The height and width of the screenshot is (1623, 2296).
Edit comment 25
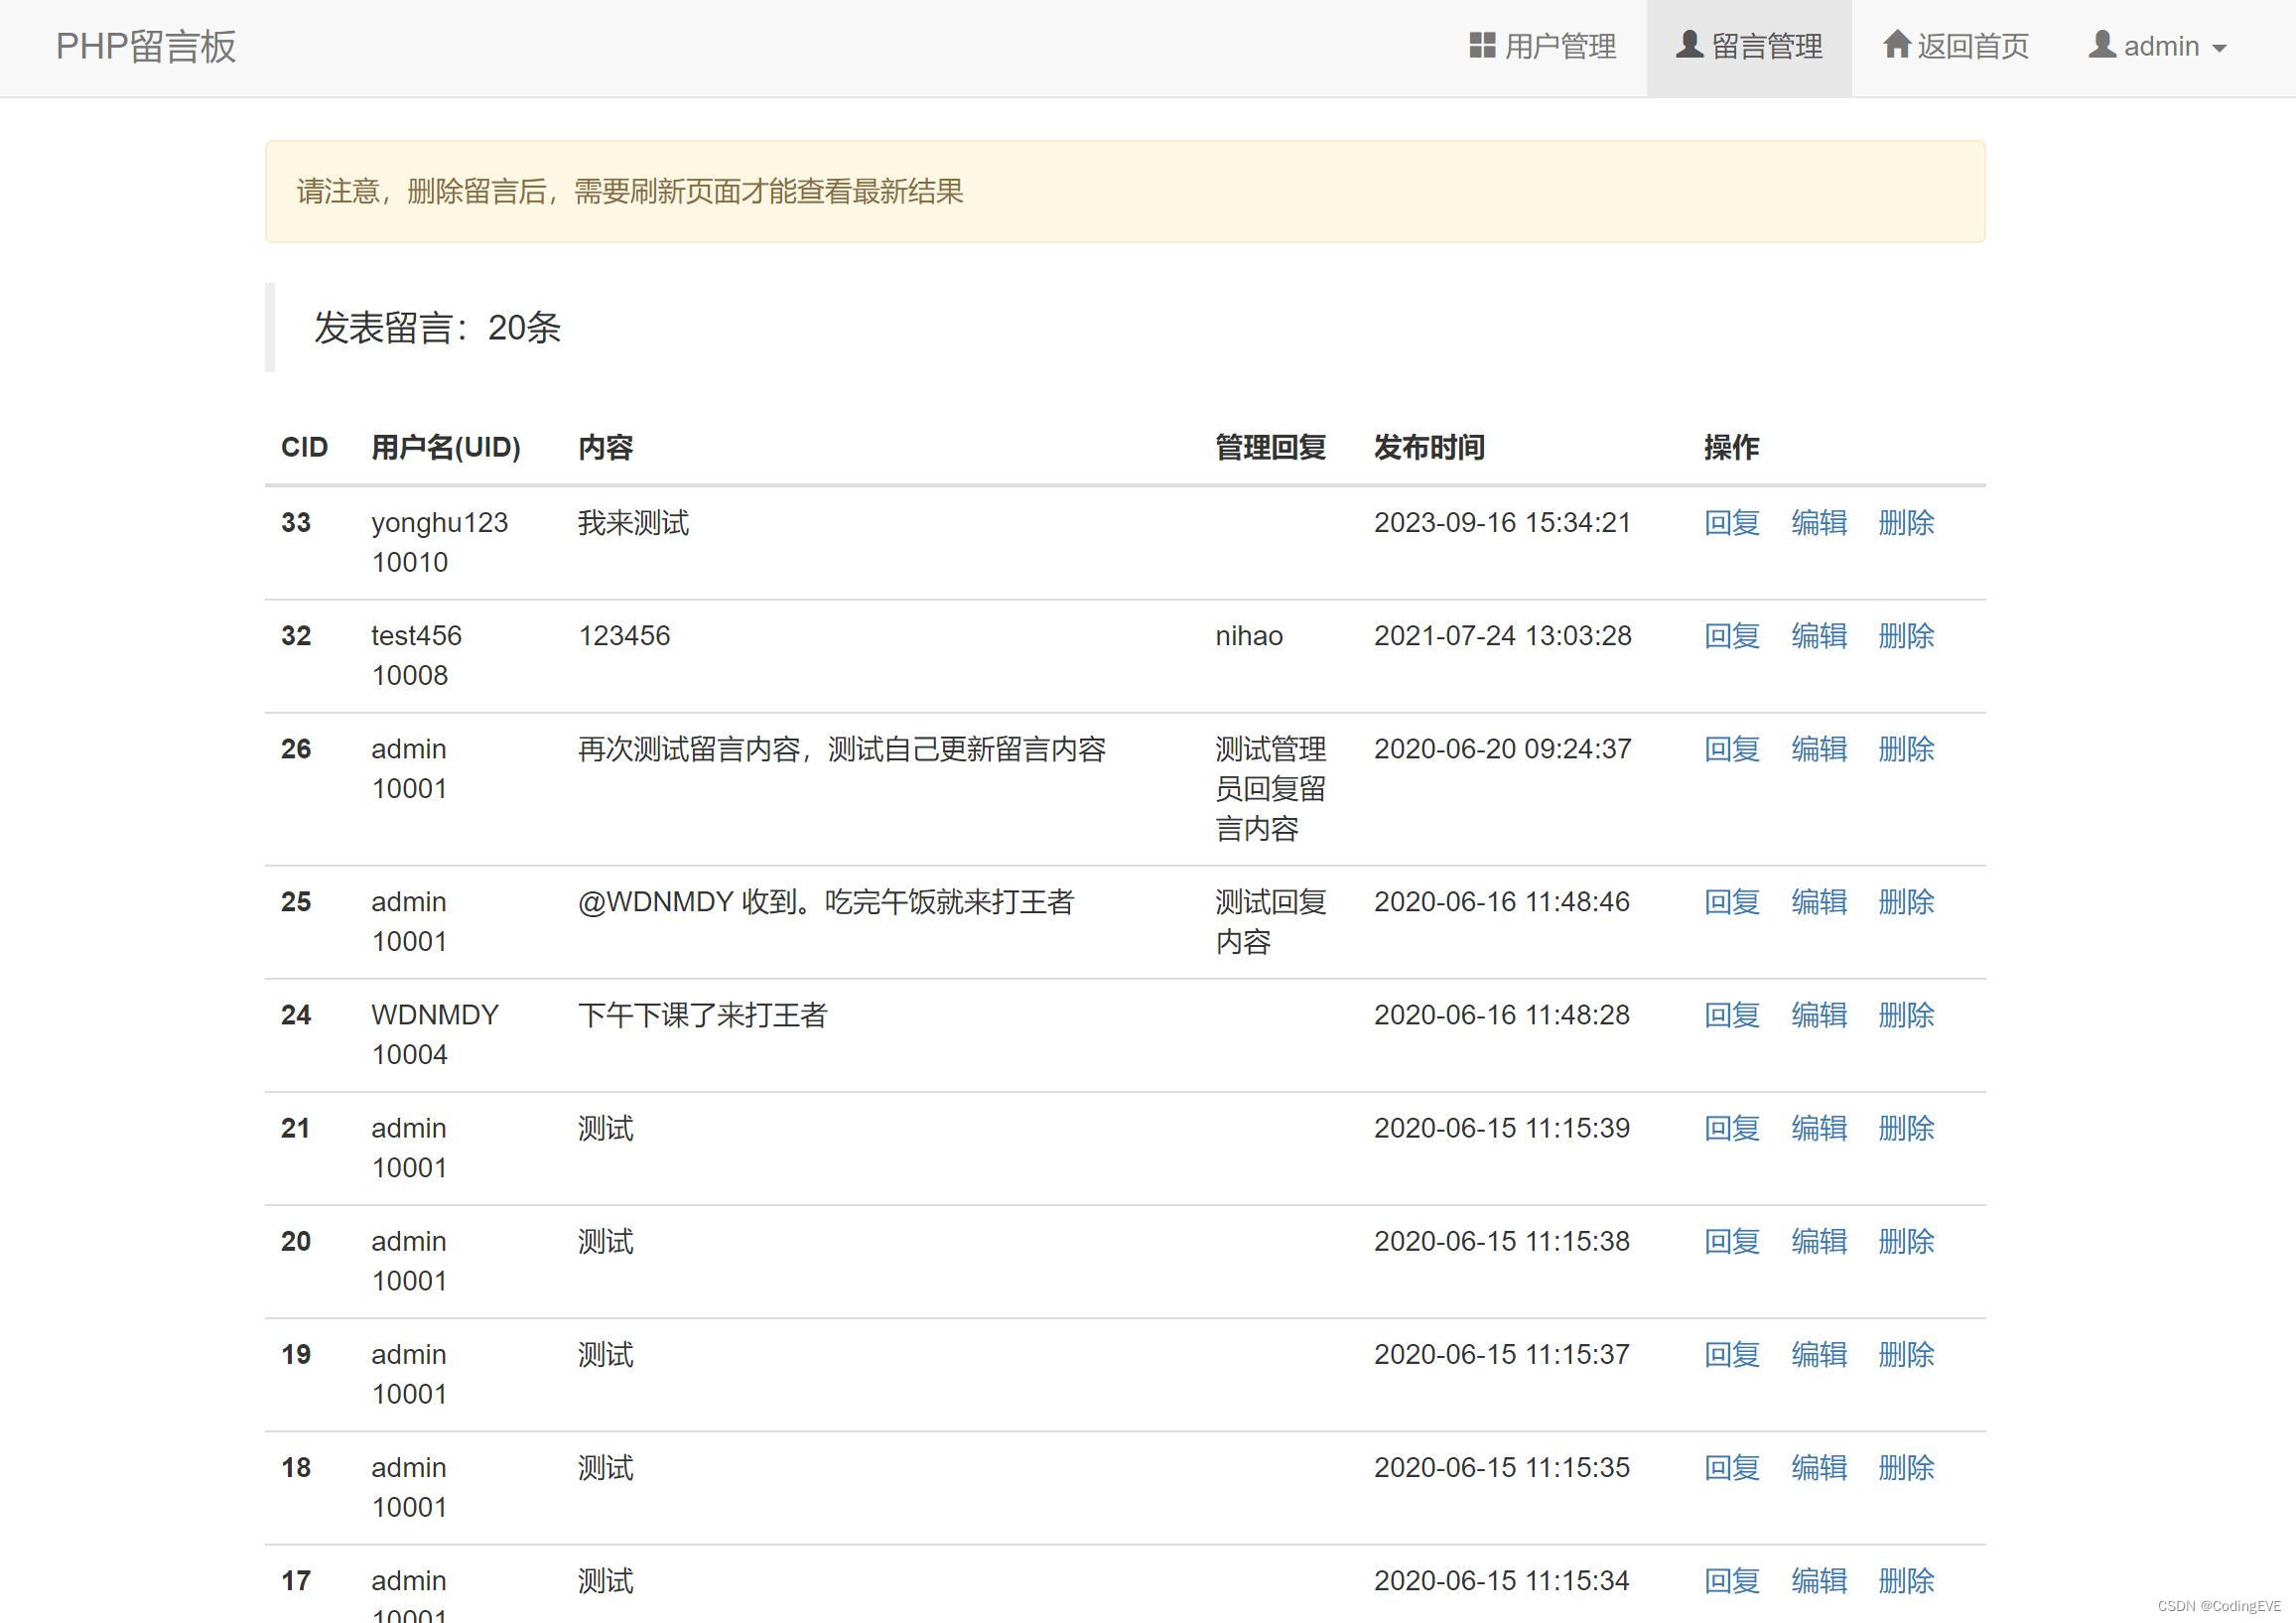(x=1819, y=901)
